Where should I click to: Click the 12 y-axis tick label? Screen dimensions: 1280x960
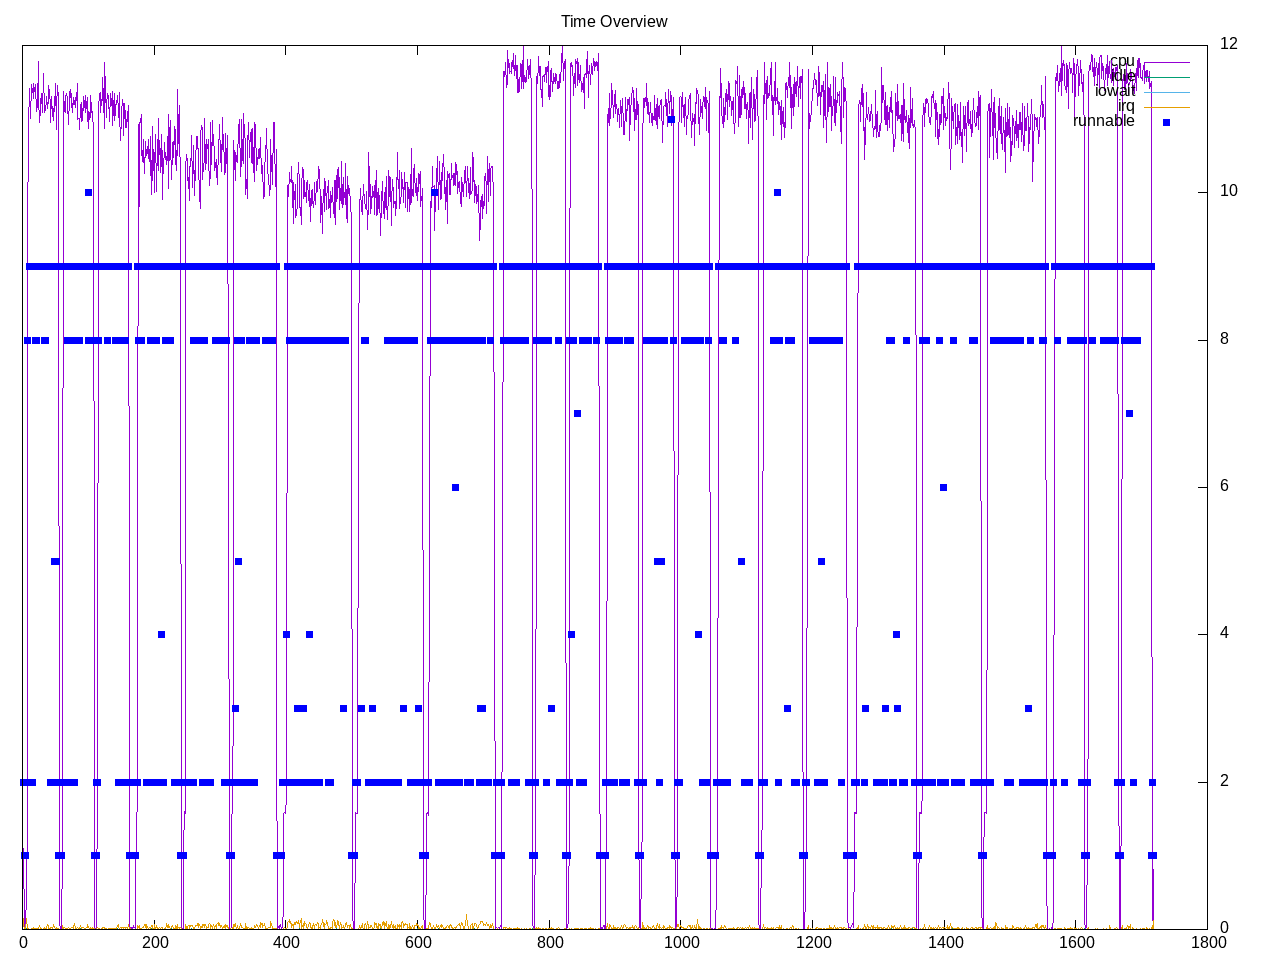pos(1228,43)
